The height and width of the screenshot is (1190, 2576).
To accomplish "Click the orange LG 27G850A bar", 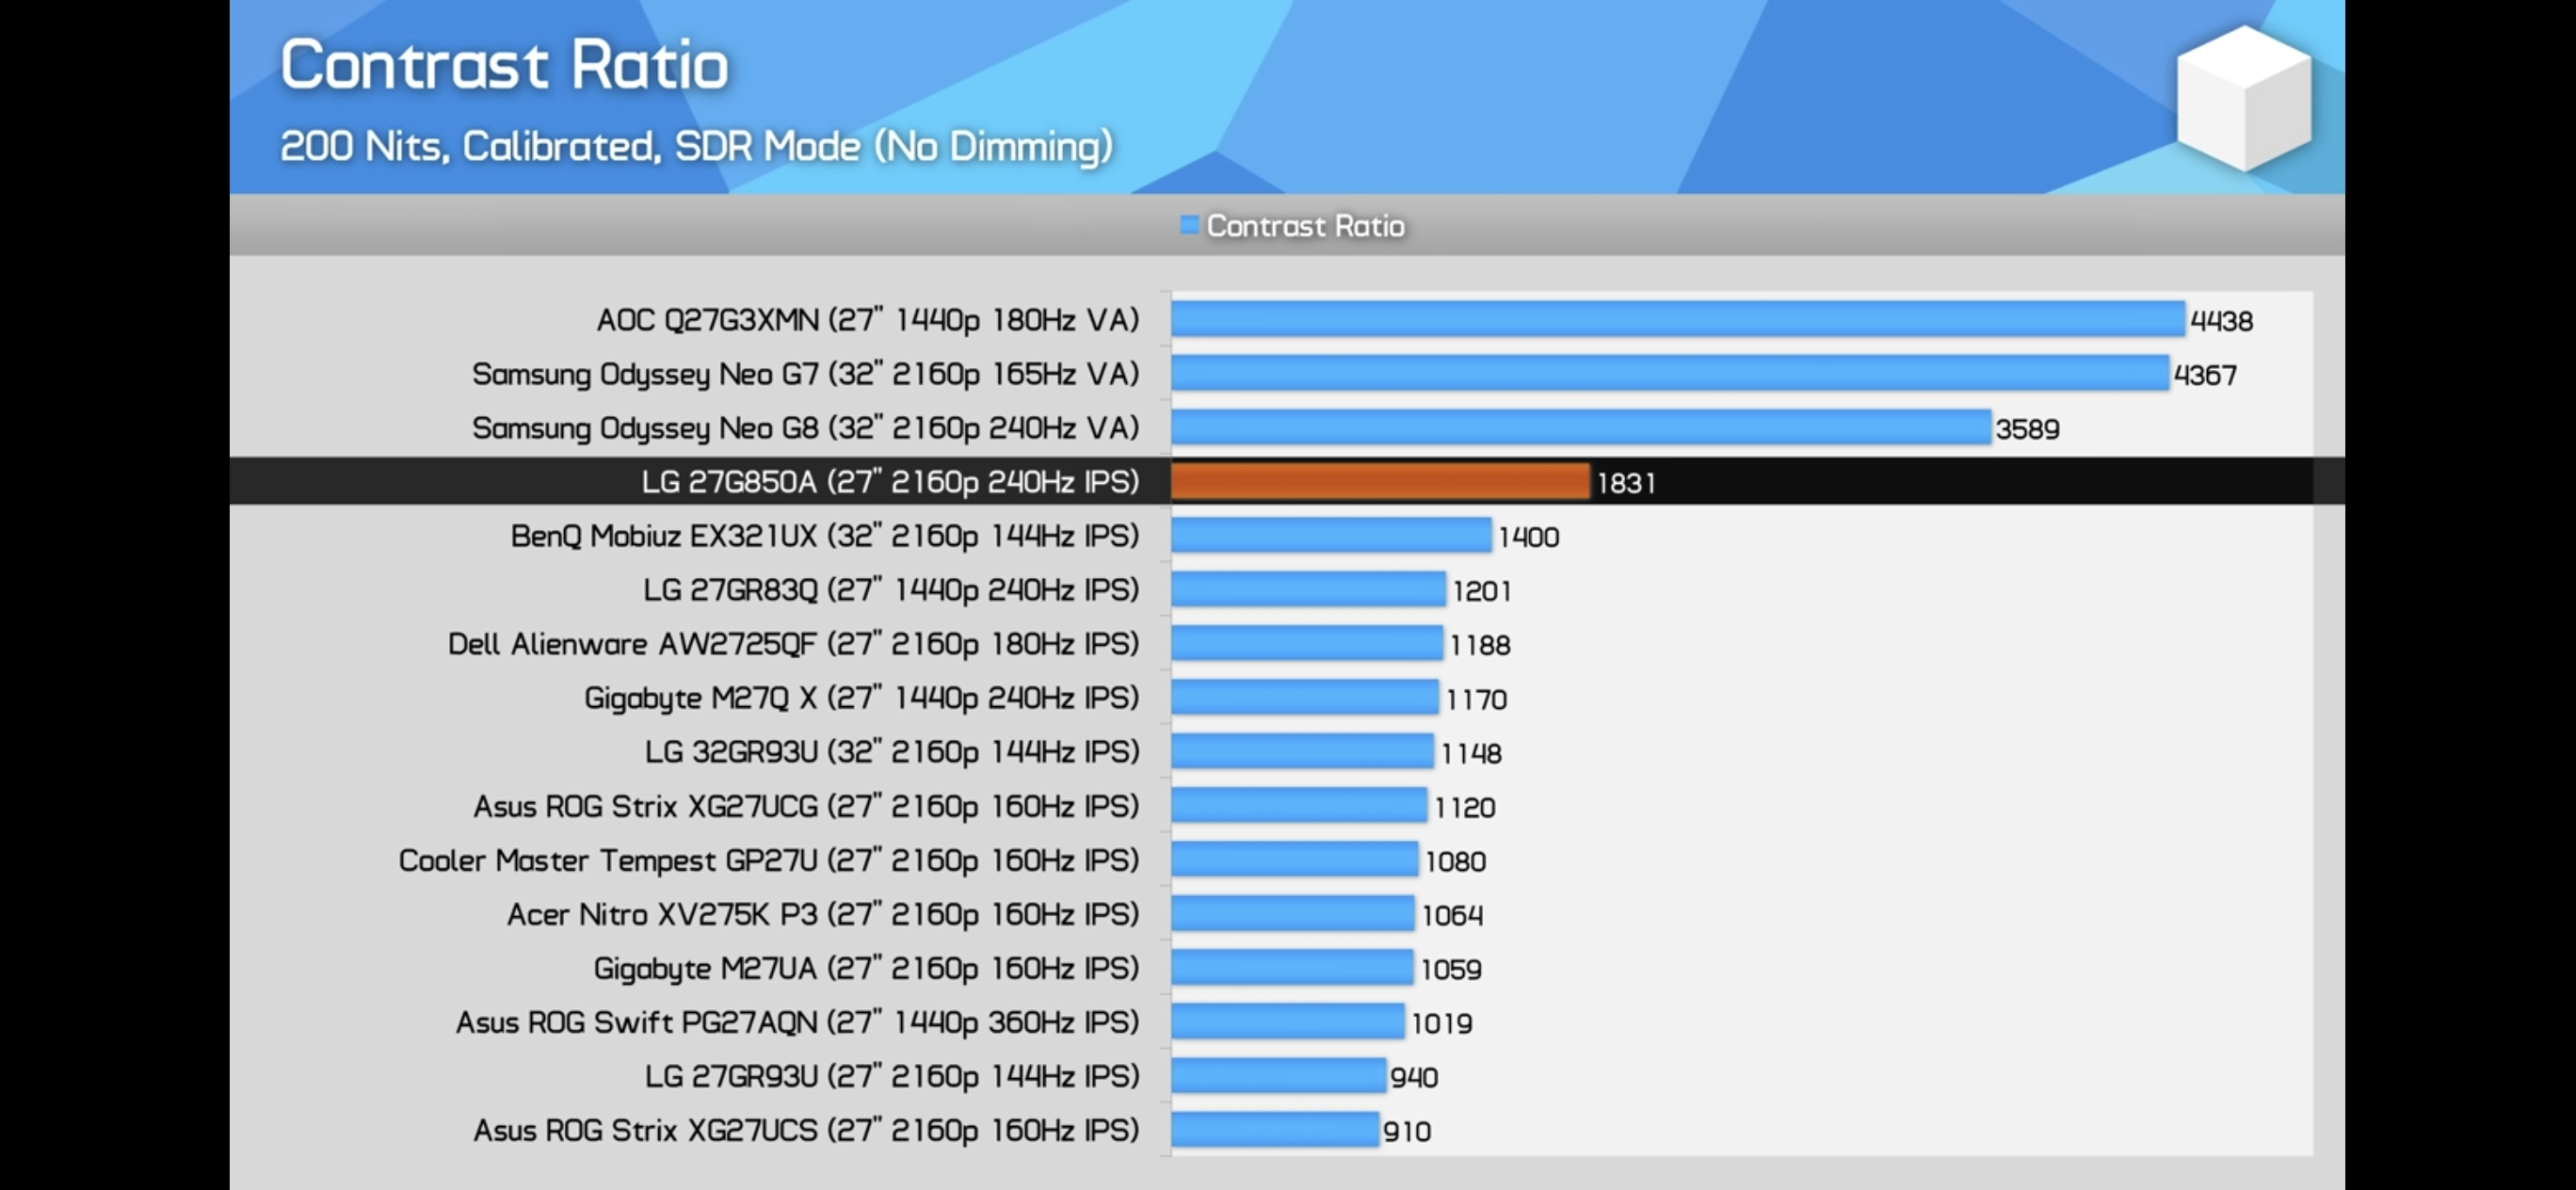I will (x=1380, y=482).
